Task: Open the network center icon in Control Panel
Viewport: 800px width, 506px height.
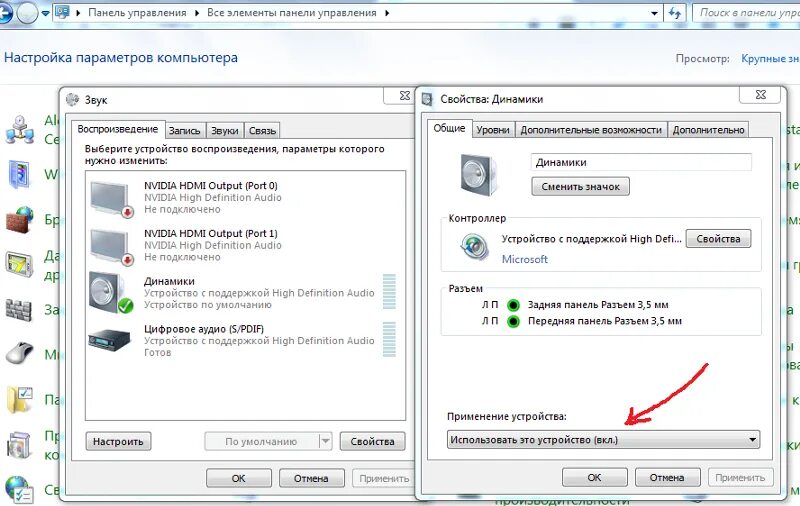Action: point(20,129)
